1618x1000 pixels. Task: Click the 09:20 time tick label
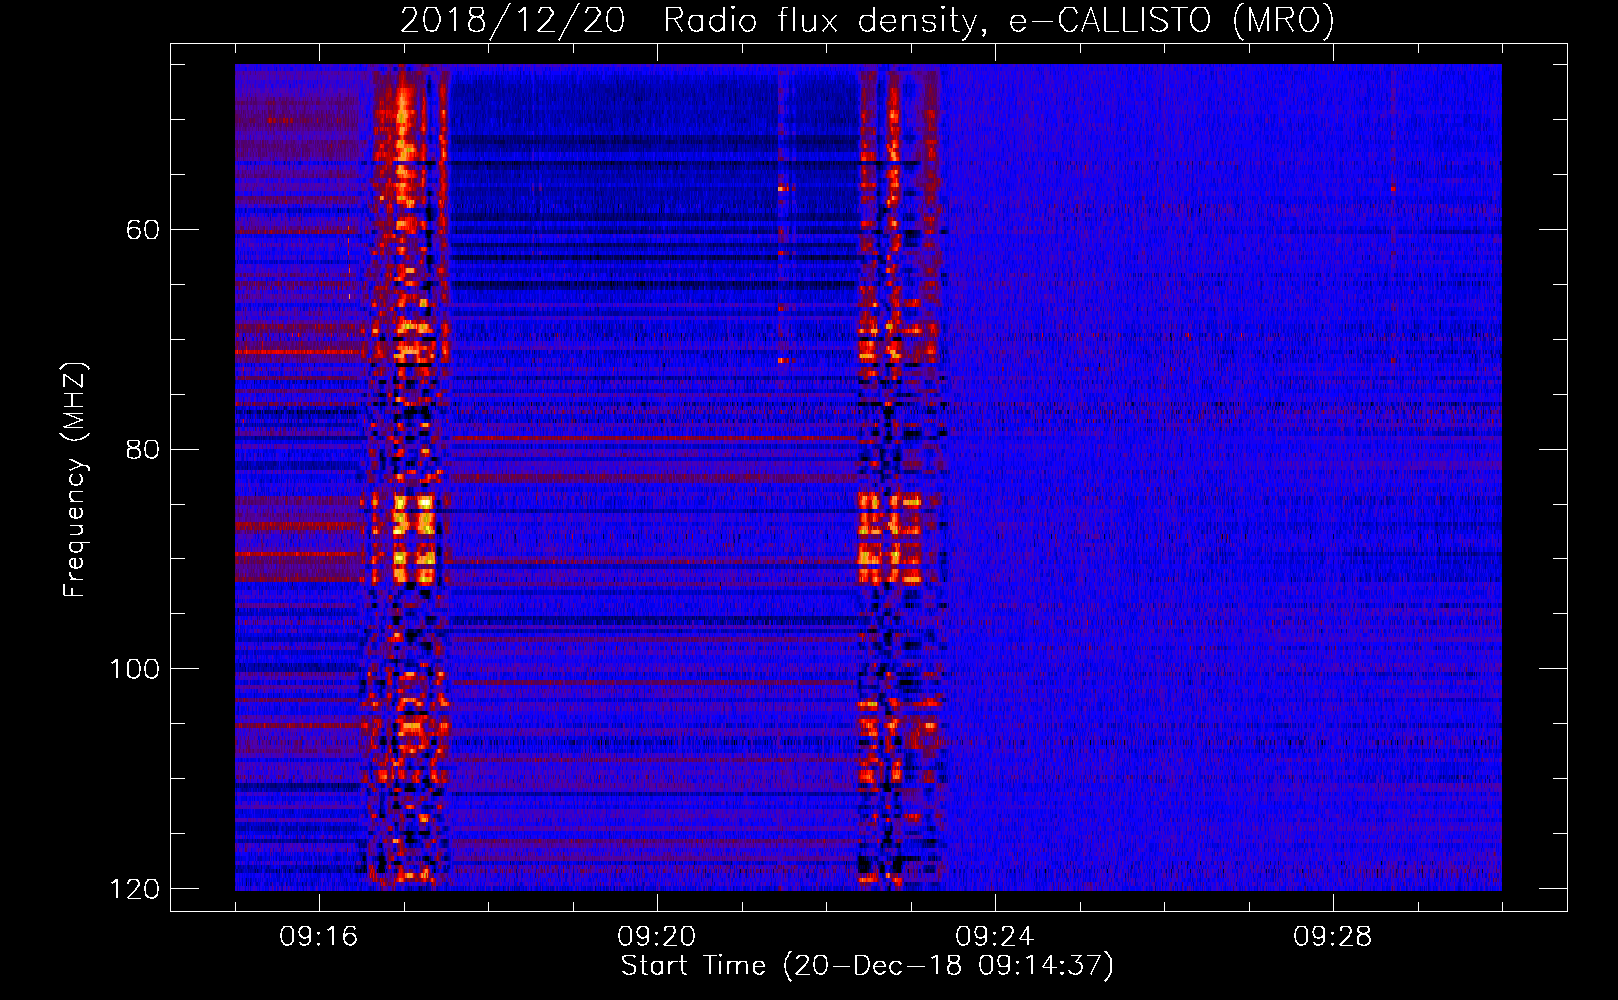click(657, 937)
